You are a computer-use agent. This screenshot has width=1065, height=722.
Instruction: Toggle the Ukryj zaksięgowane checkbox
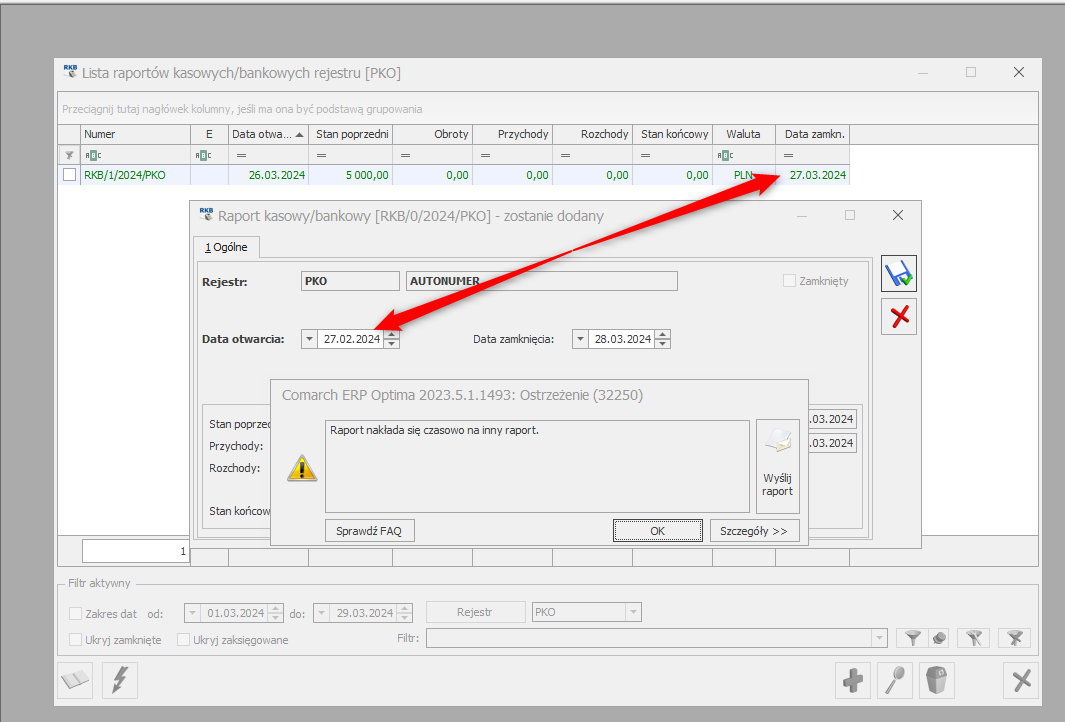coord(183,640)
